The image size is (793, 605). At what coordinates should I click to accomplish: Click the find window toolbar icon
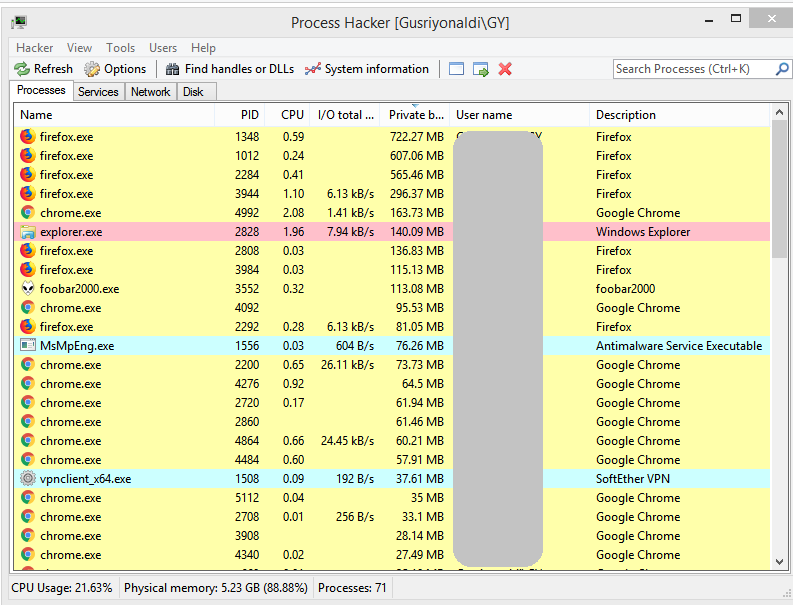456,69
